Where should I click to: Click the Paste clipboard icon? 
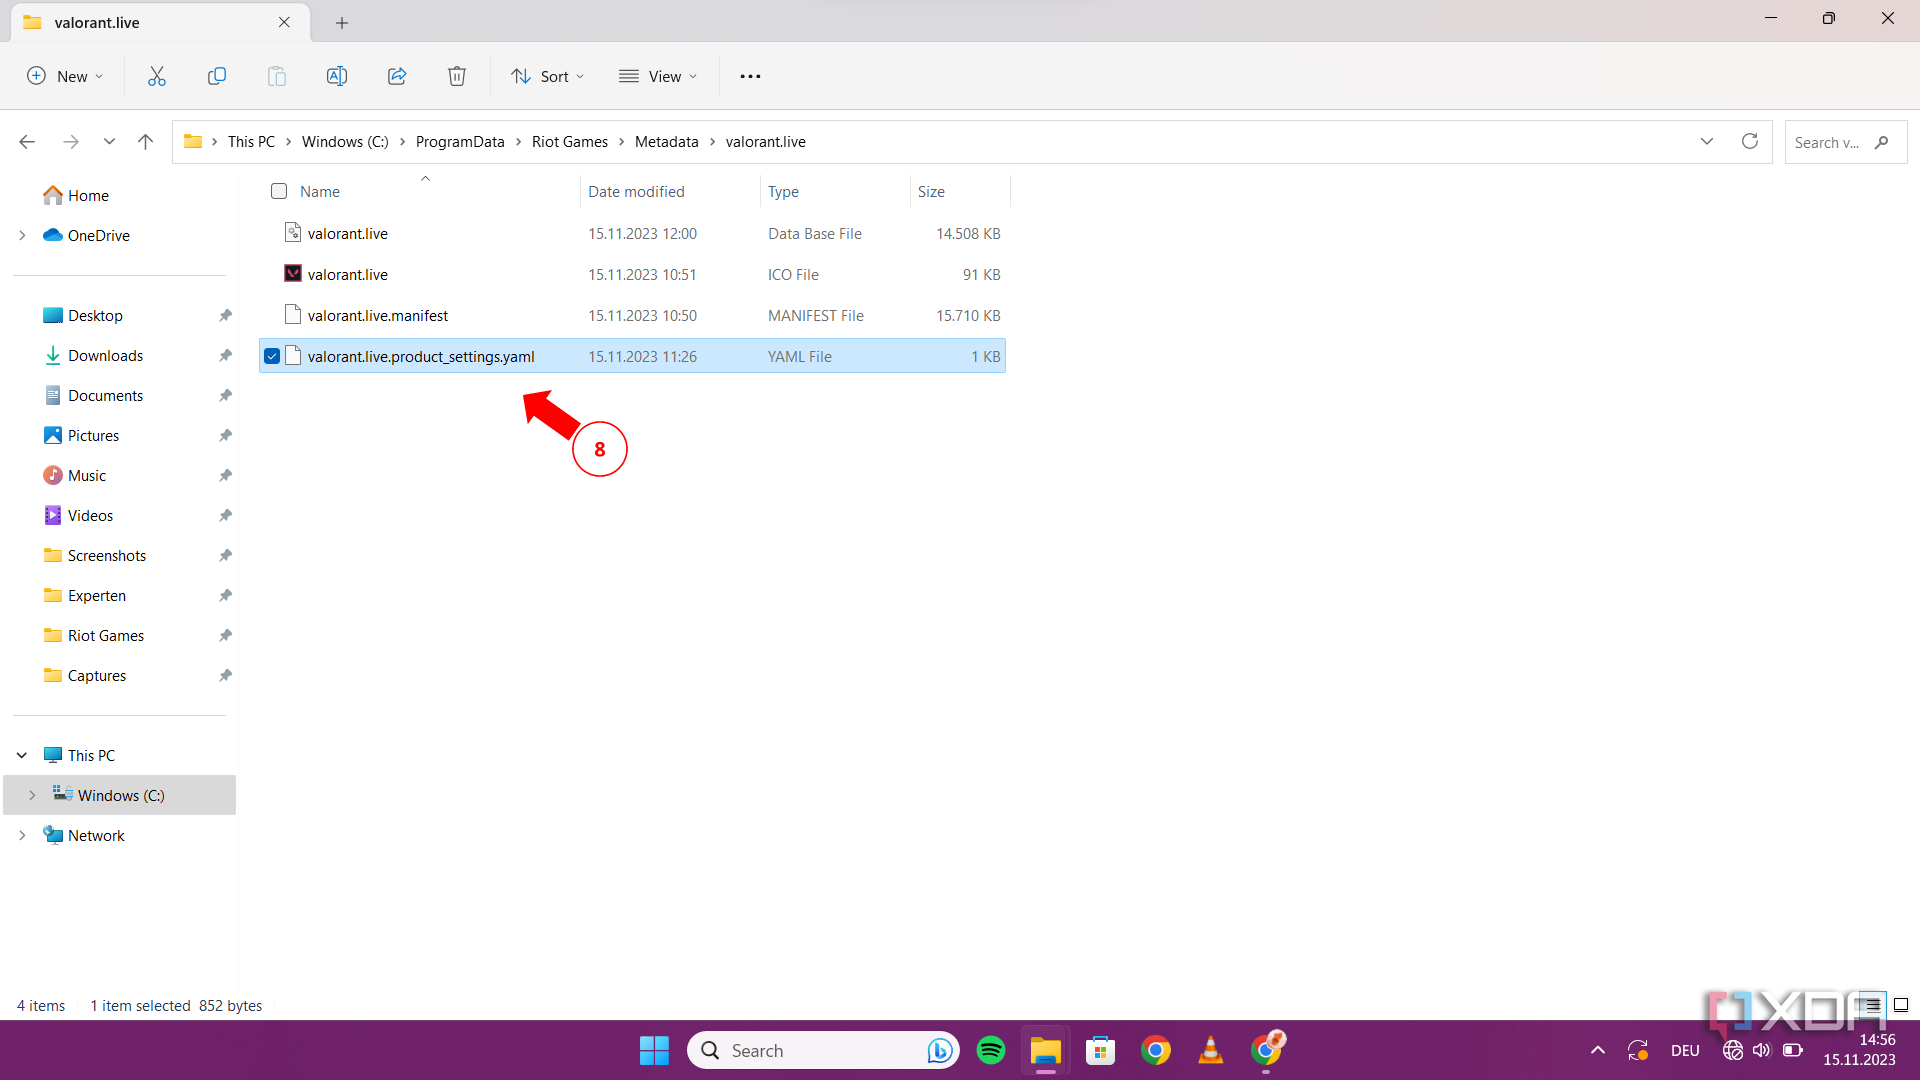point(277,76)
